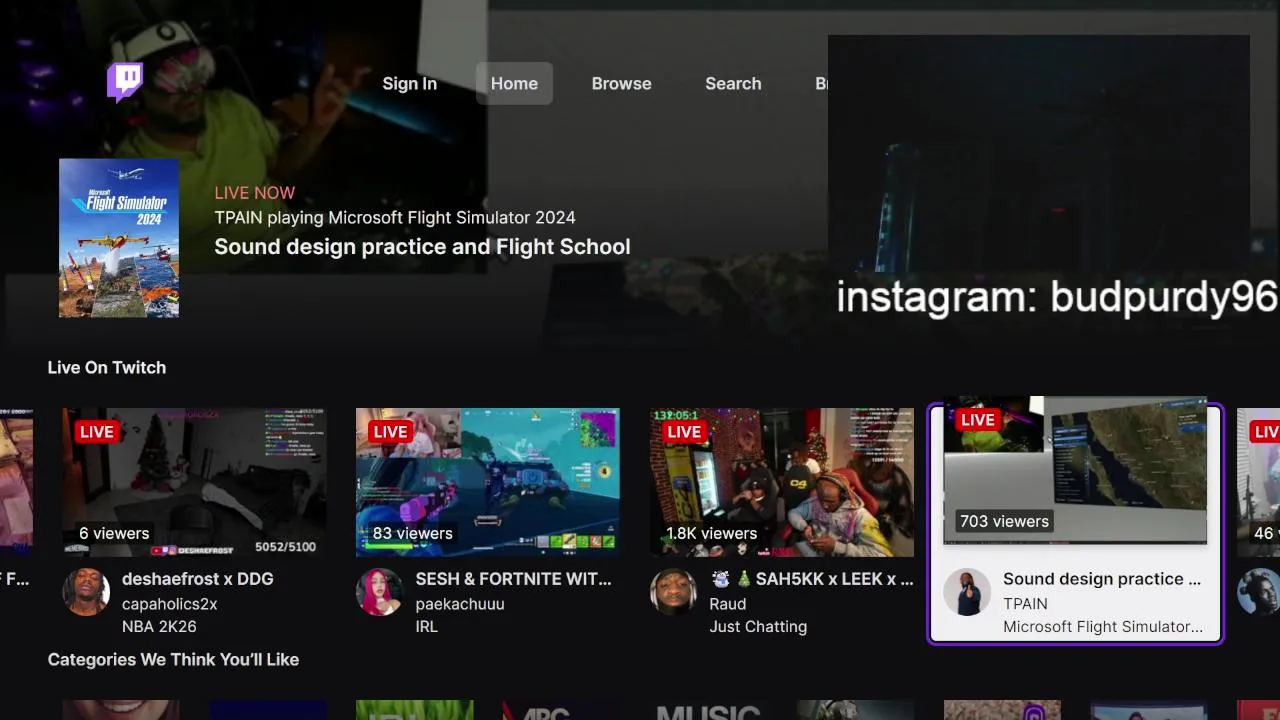Image resolution: width=1280 pixels, height=720 pixels.
Task: Click the LIVE badge on TPAIN's stream
Action: (978, 420)
